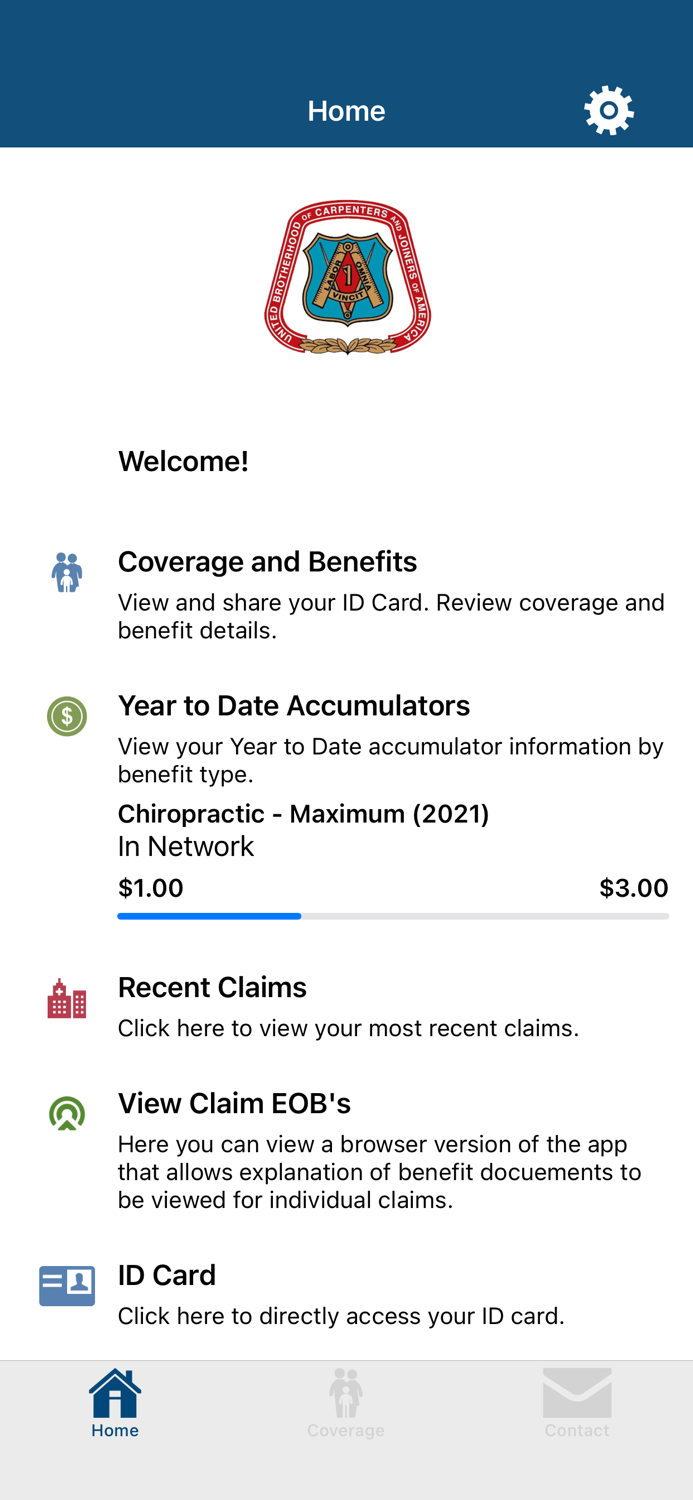The height and width of the screenshot is (1500, 693).
Task: Open the ID Card icon
Action: coord(66,1285)
